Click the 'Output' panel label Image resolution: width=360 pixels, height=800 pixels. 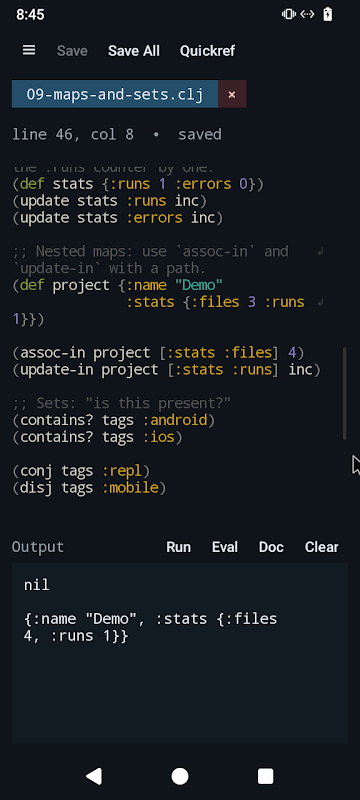(38, 547)
